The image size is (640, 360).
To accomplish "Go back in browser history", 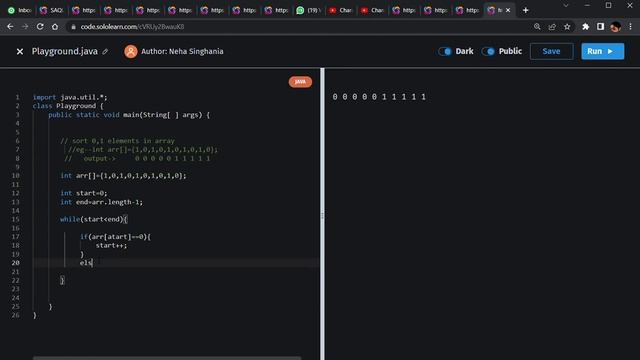I will click(10, 27).
